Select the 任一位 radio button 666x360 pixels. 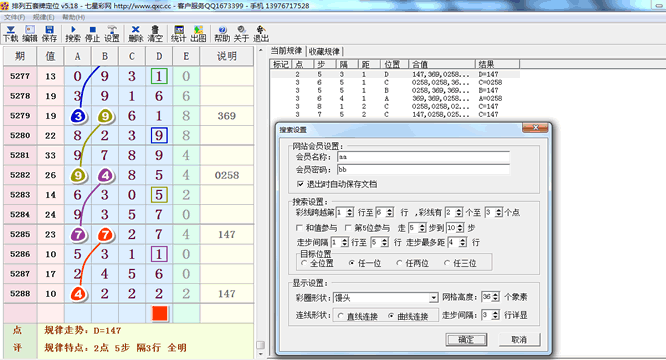click(352, 263)
